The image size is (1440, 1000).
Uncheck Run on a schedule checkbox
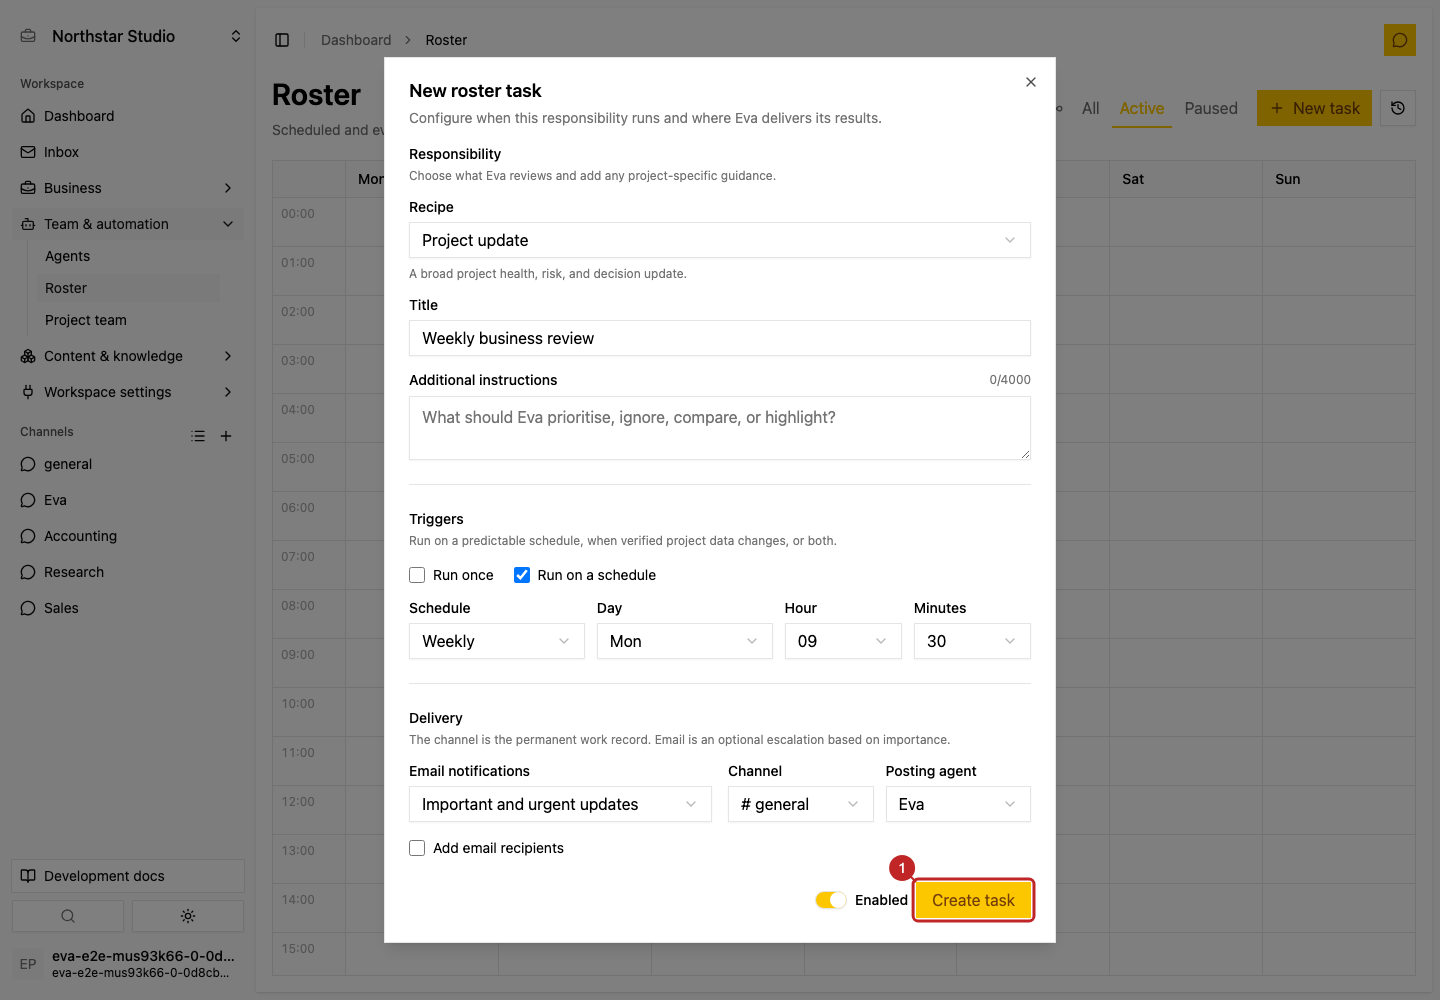(522, 575)
